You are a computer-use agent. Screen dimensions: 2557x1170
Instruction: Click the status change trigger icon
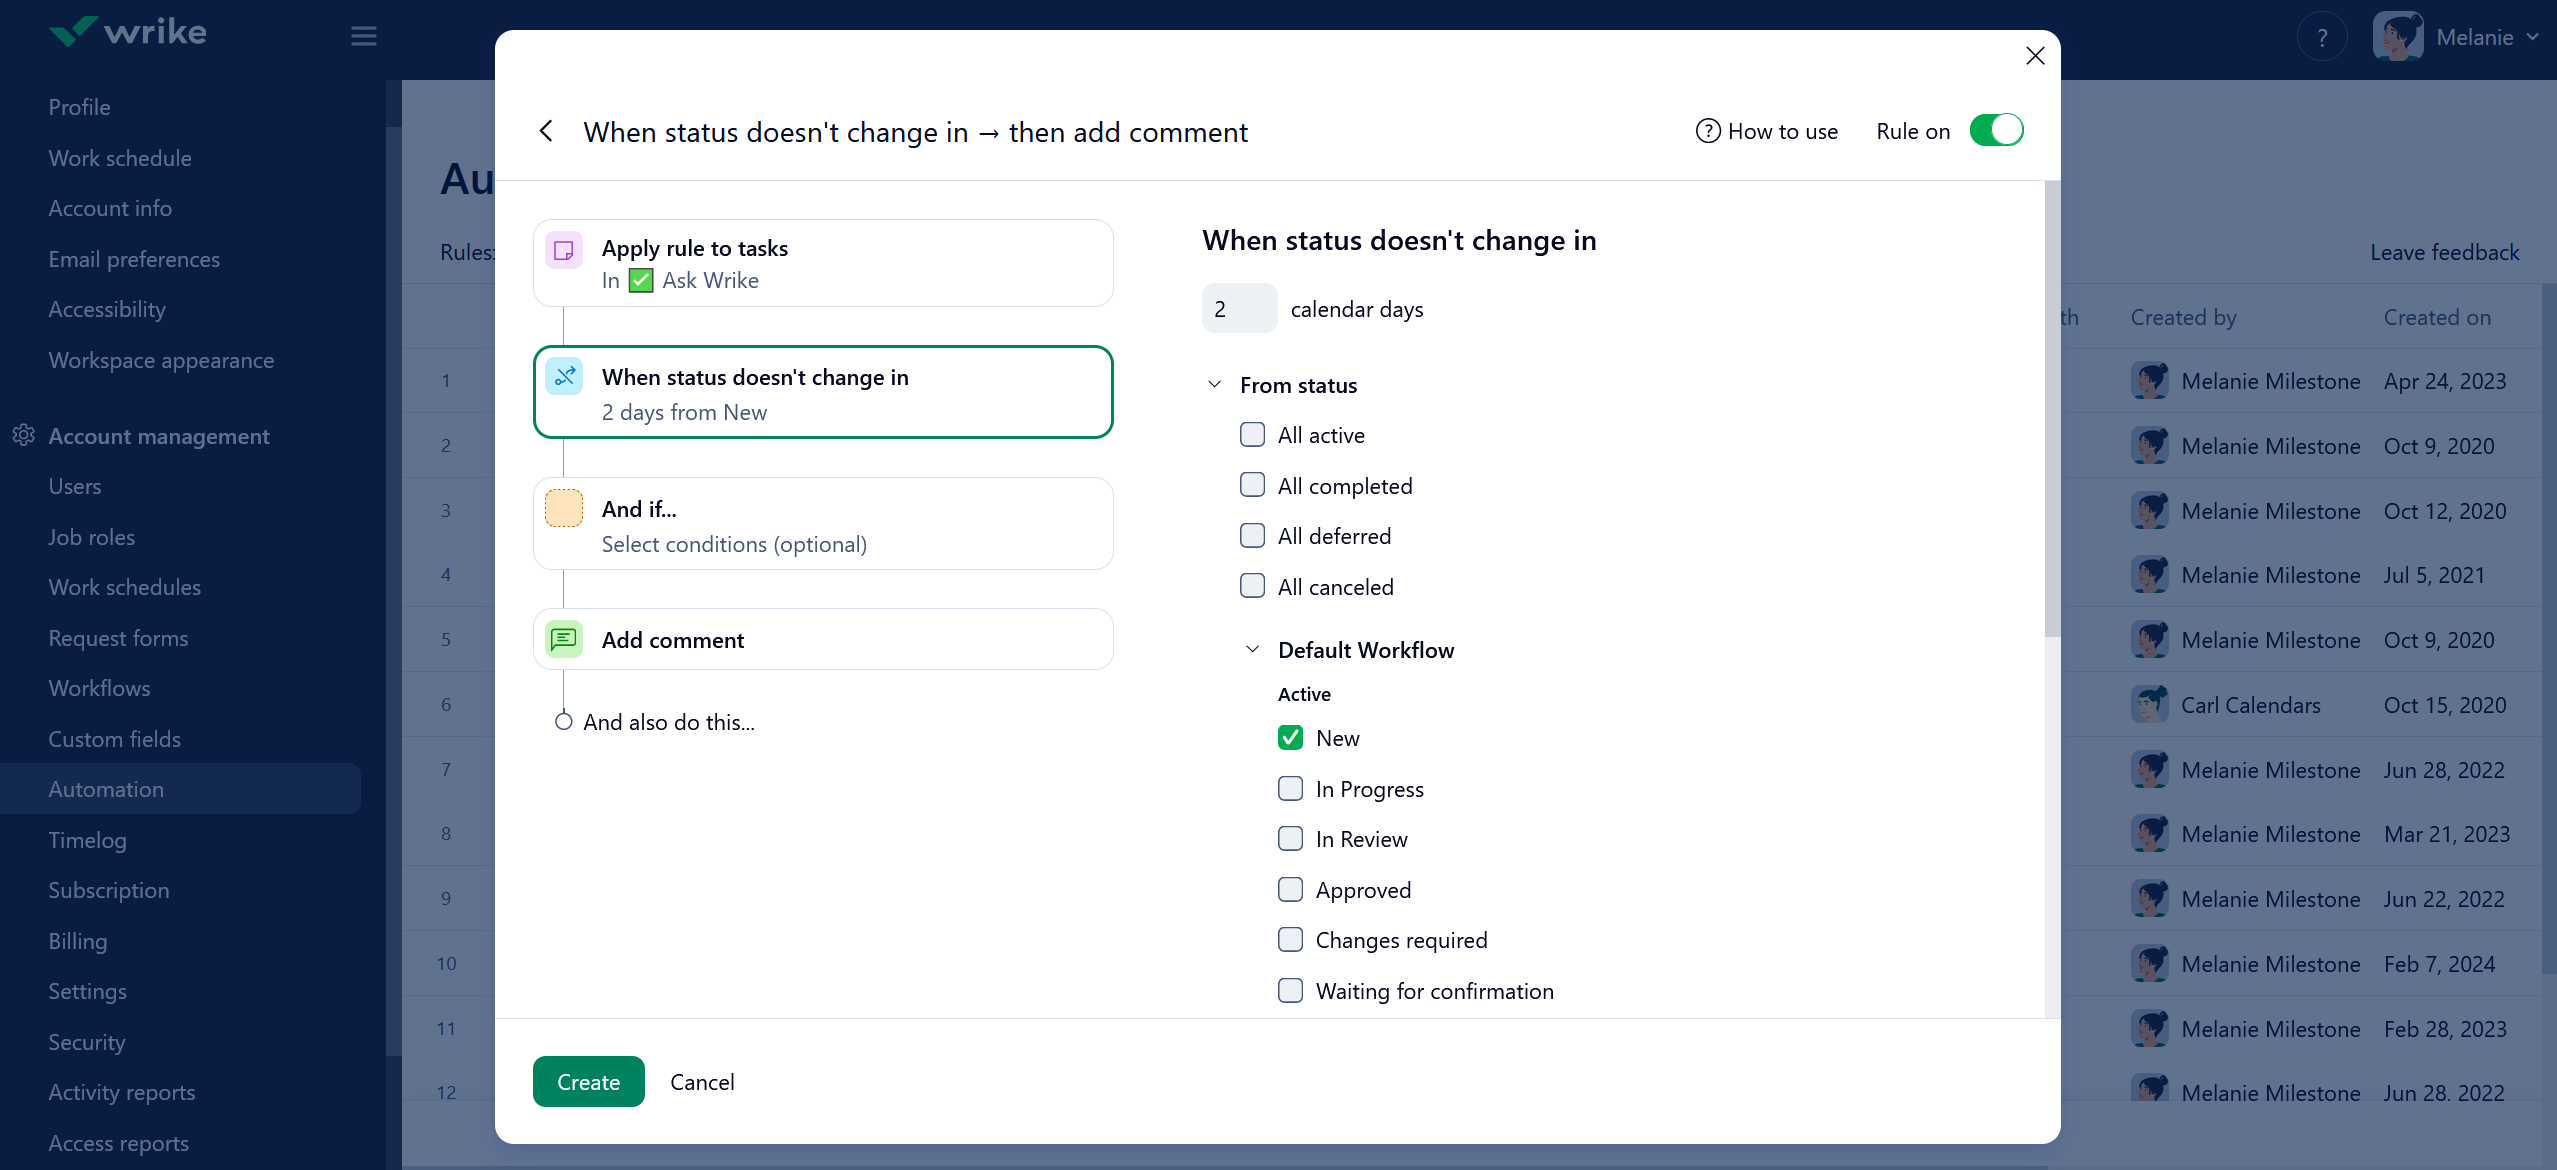564,377
